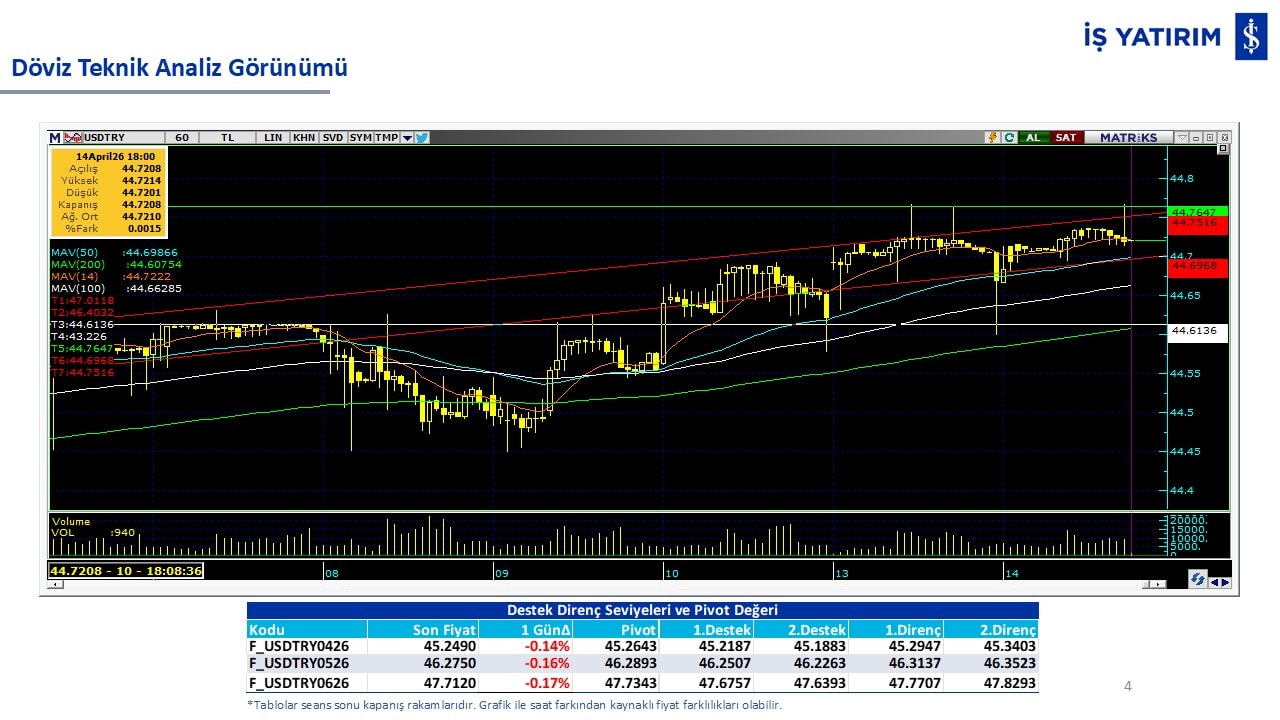
Task: Open the 60 period selector
Action: (181, 137)
